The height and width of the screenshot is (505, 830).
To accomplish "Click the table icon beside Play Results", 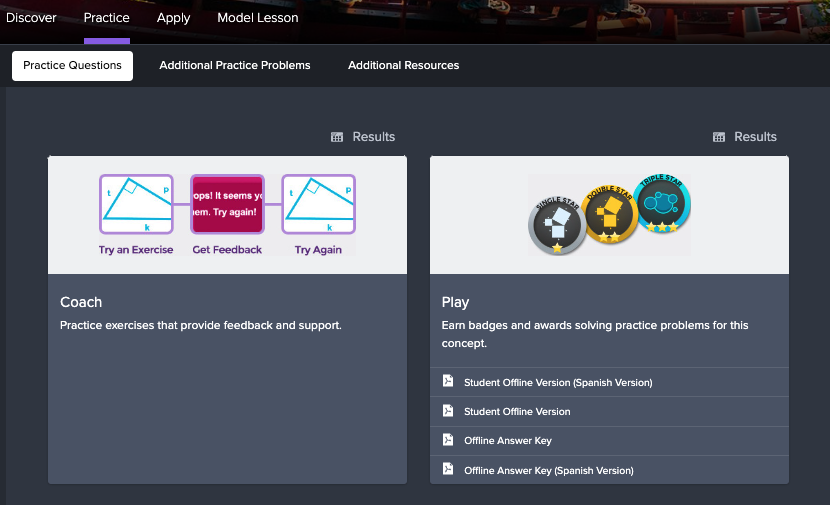I will click(x=719, y=137).
